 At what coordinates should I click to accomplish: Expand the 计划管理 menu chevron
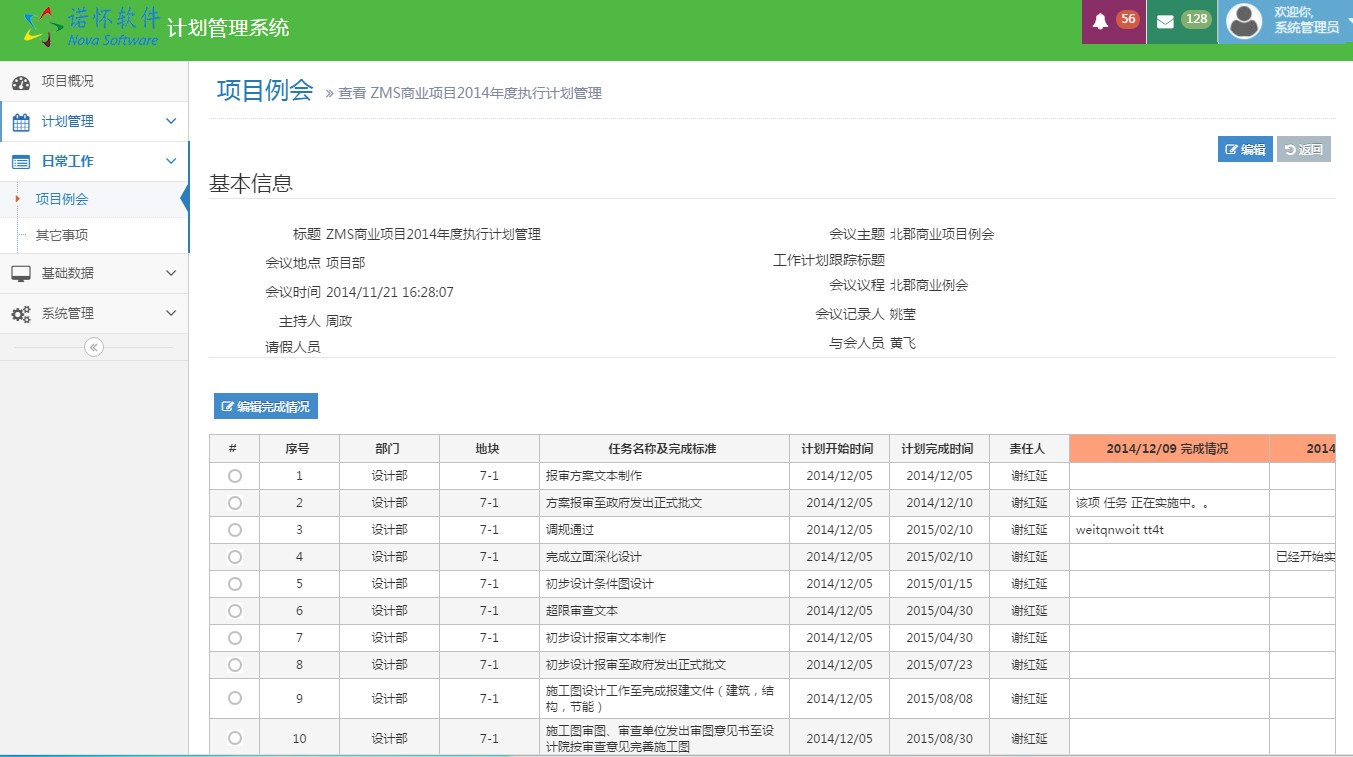(x=171, y=122)
